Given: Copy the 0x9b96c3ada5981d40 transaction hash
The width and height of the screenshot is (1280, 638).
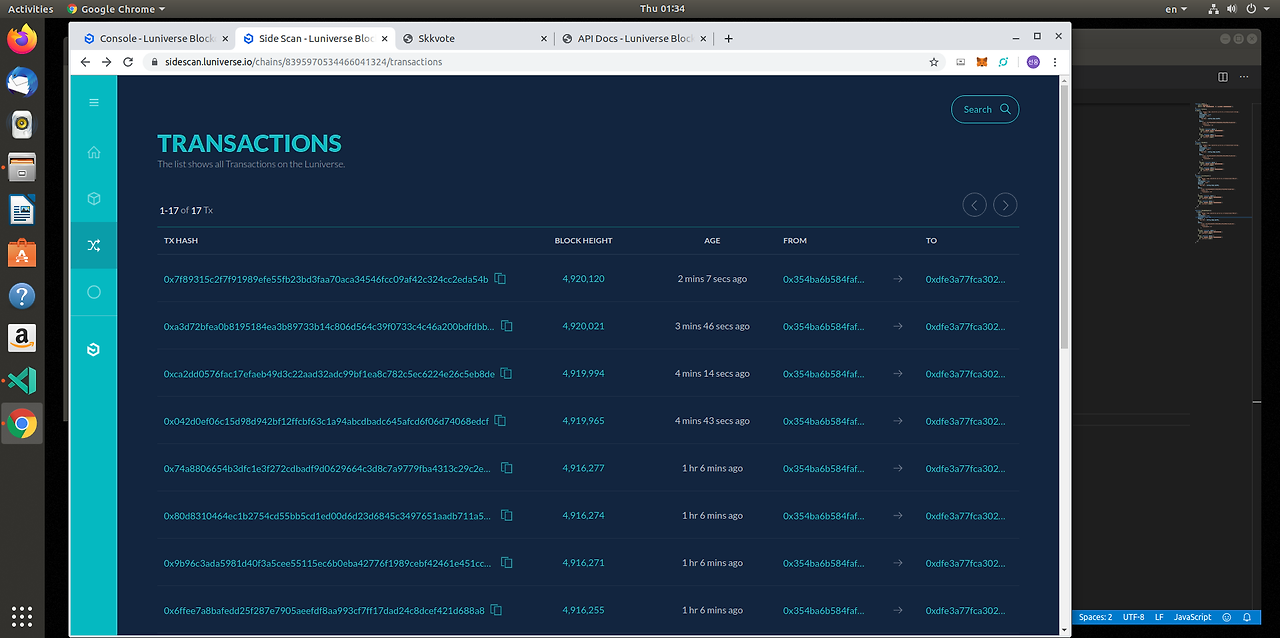Looking at the screenshot, I should 507,563.
